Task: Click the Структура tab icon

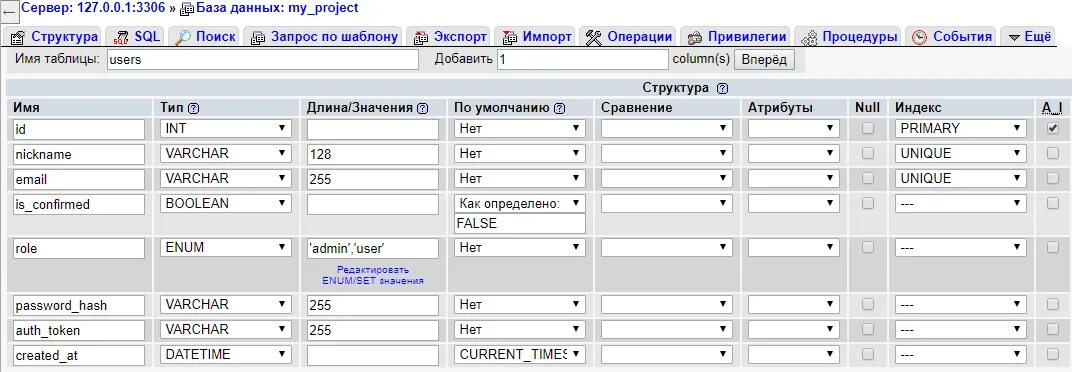Action: pyautogui.click(x=18, y=38)
